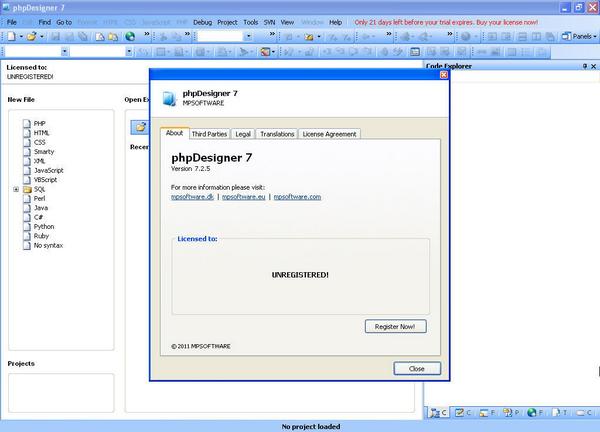Click the empty top toolbar combo field

coord(220,37)
